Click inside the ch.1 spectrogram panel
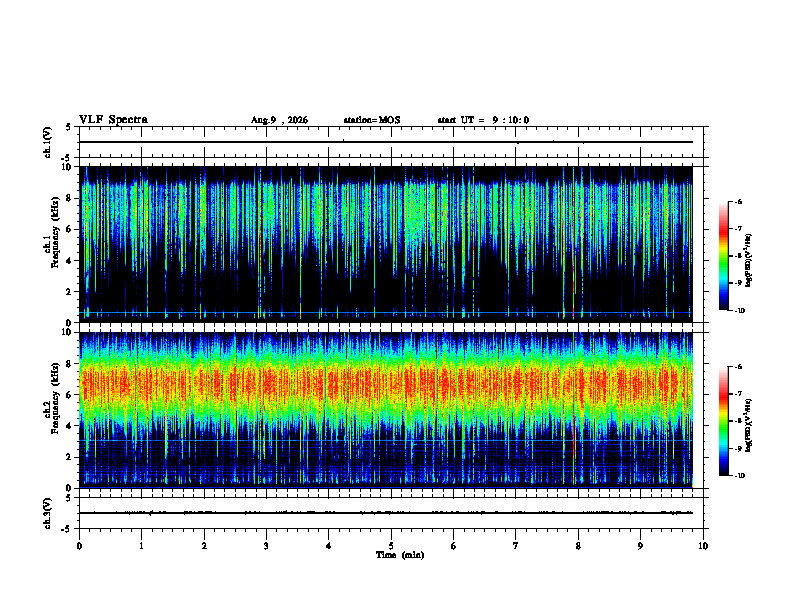This screenshot has height=612, width=792. pyautogui.click(x=386, y=244)
